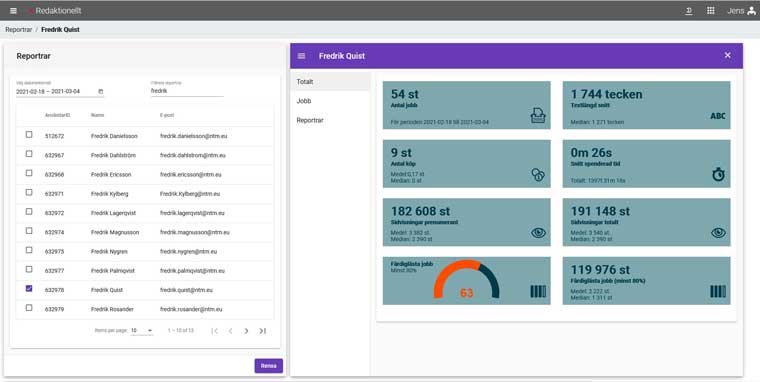
Task: Click ID 632979 in the table
Action: (54, 309)
